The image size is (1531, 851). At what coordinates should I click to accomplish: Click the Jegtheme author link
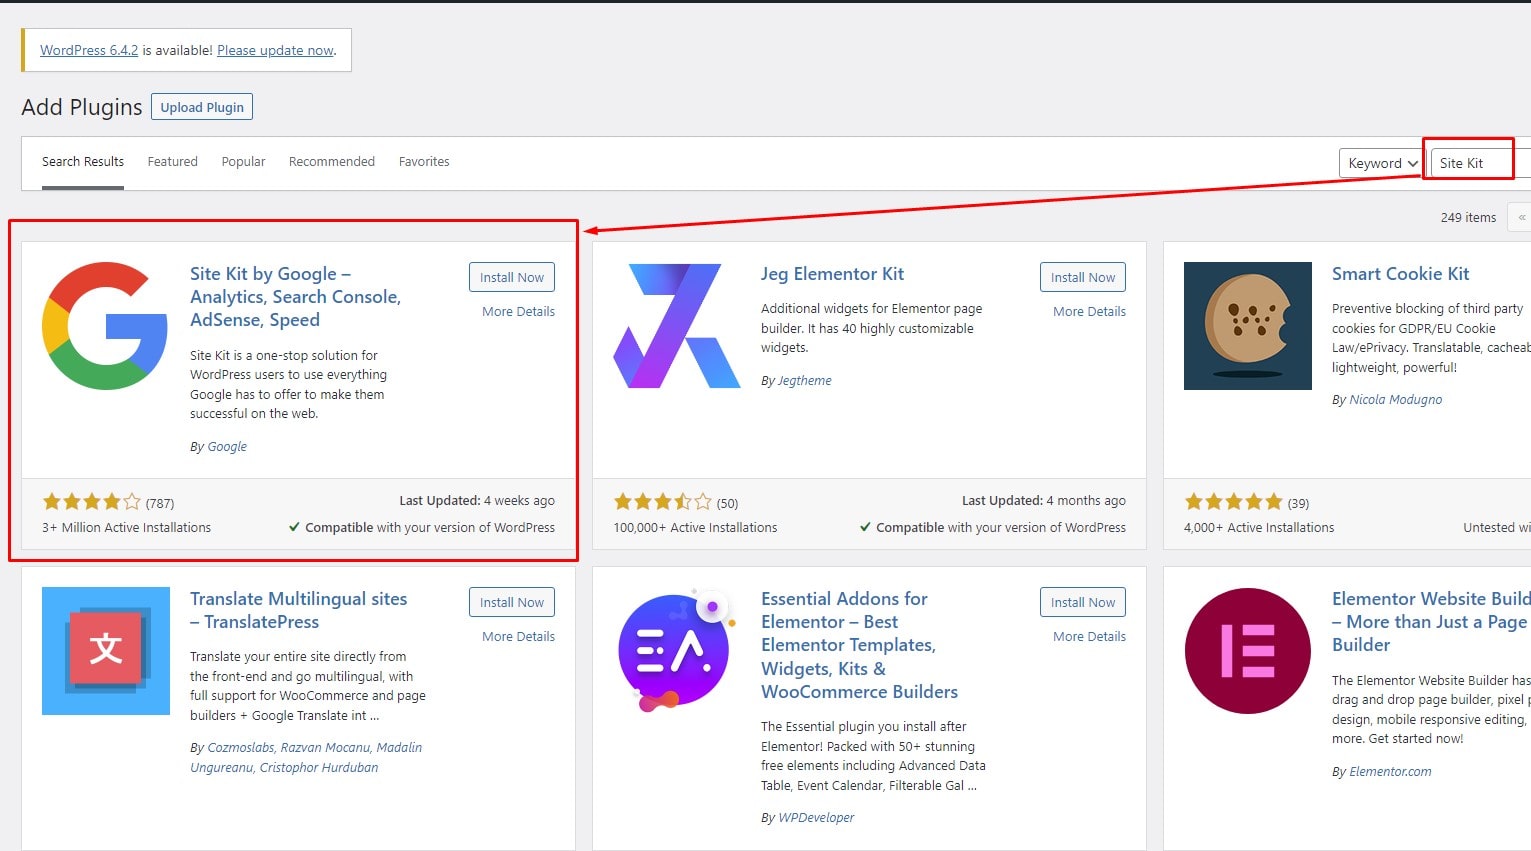pyautogui.click(x=805, y=381)
